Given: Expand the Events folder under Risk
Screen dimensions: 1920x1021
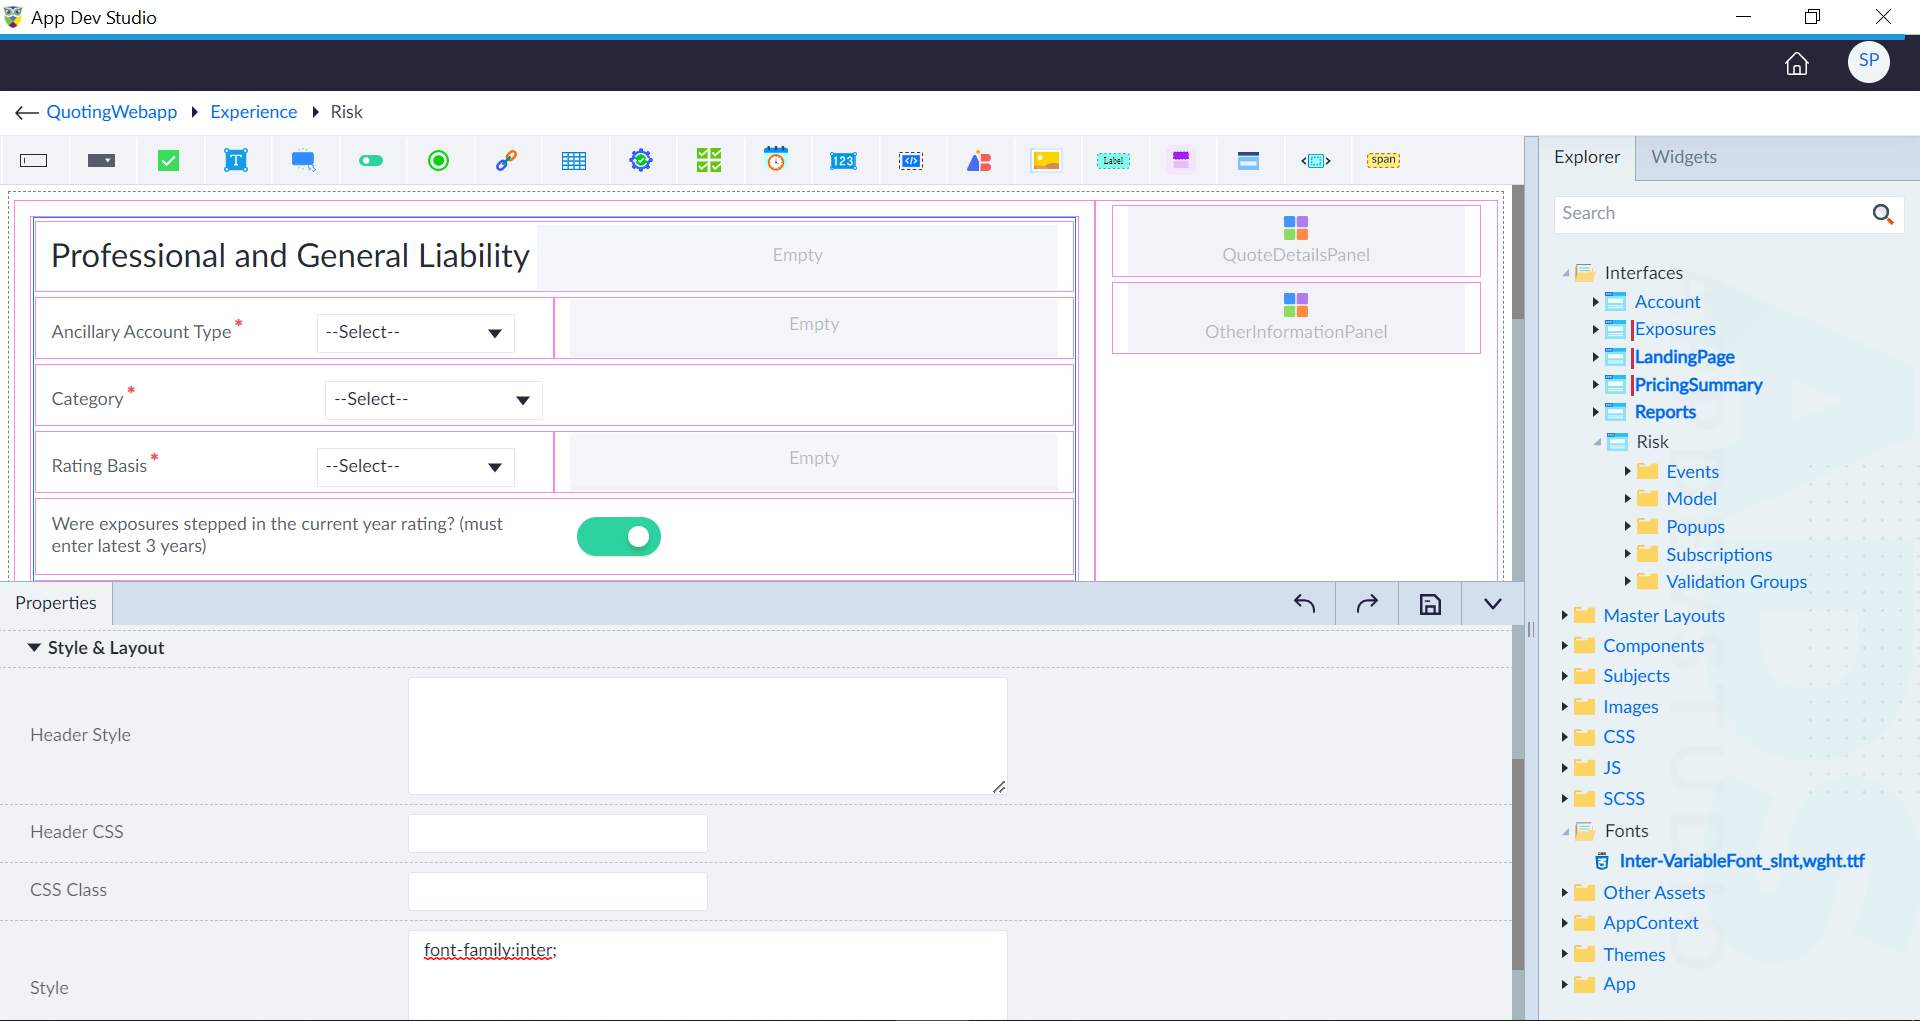Looking at the screenshot, I should tap(1628, 471).
